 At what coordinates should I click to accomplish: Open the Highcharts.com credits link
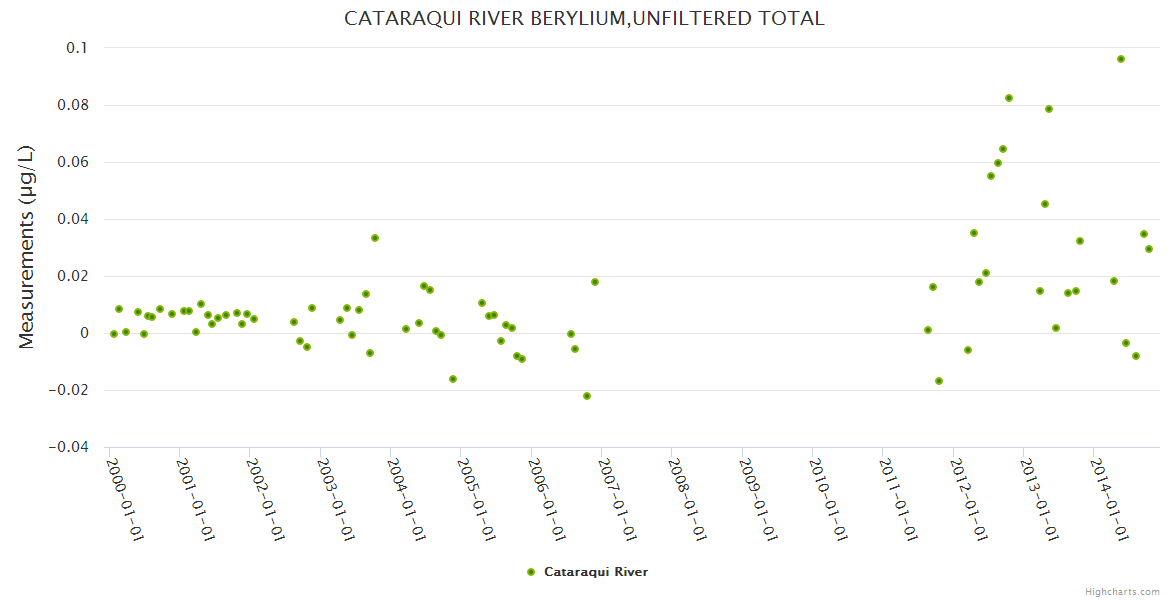coord(1124,591)
